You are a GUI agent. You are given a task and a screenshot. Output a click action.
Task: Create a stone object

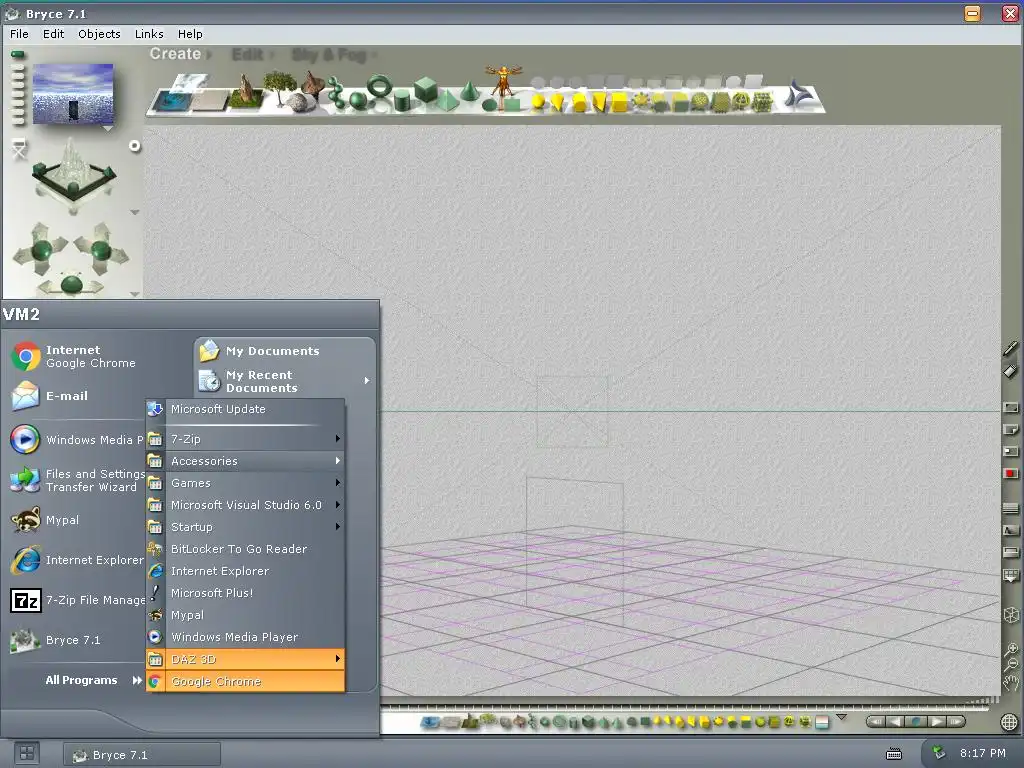[x=300, y=102]
